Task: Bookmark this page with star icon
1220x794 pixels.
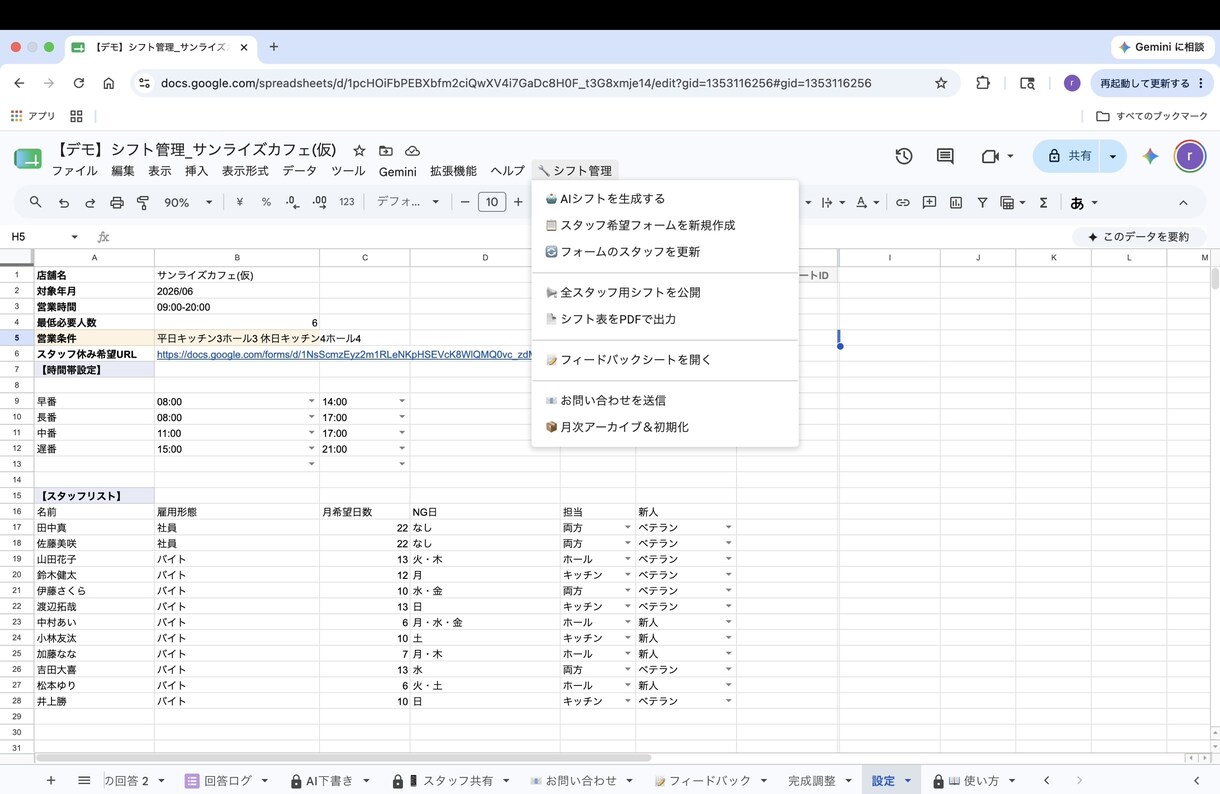Action: [x=941, y=83]
